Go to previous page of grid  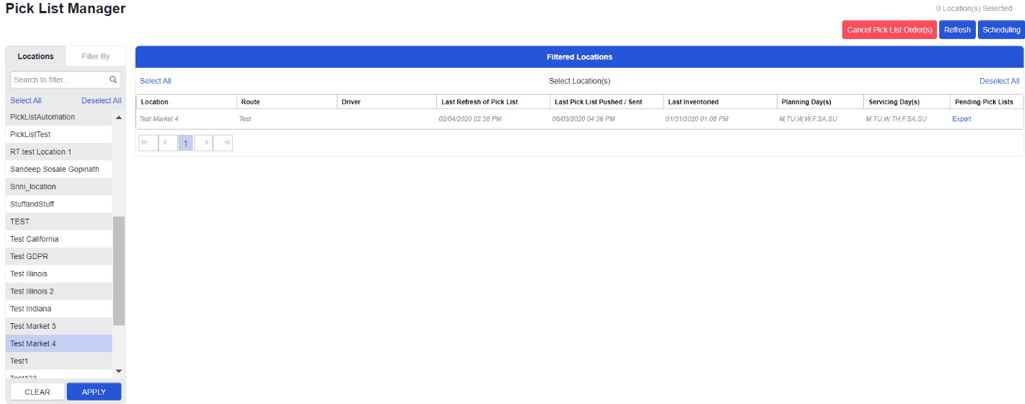pos(166,143)
